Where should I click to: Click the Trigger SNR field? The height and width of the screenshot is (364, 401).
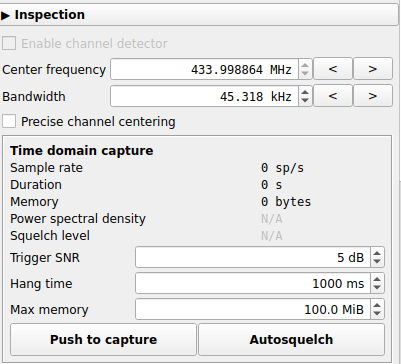[x=253, y=257]
